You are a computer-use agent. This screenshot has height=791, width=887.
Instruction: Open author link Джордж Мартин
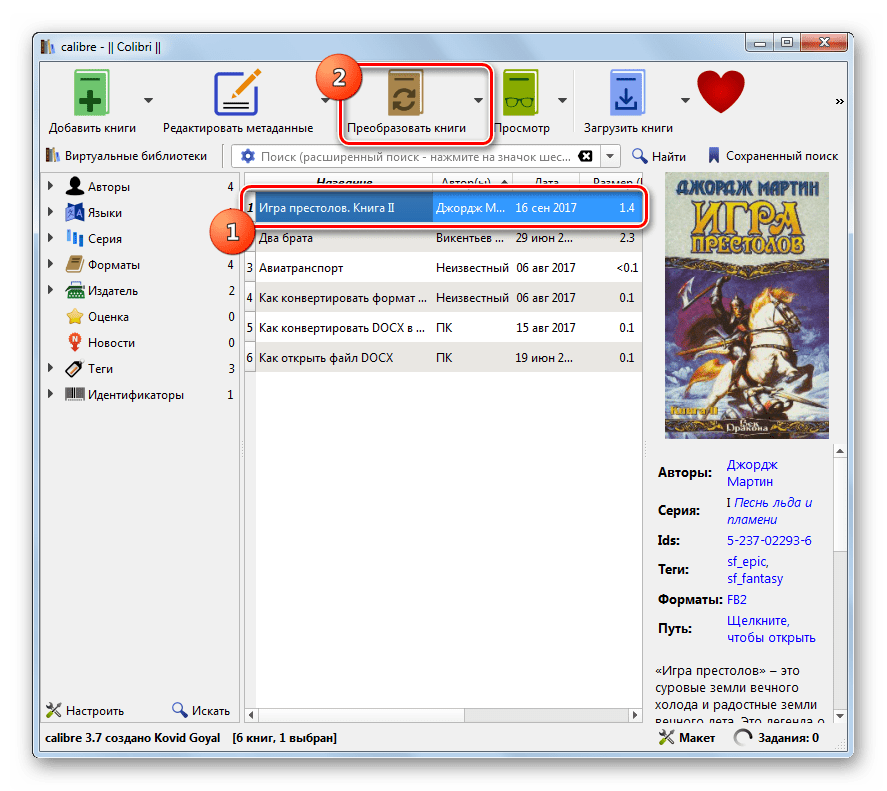click(x=752, y=473)
